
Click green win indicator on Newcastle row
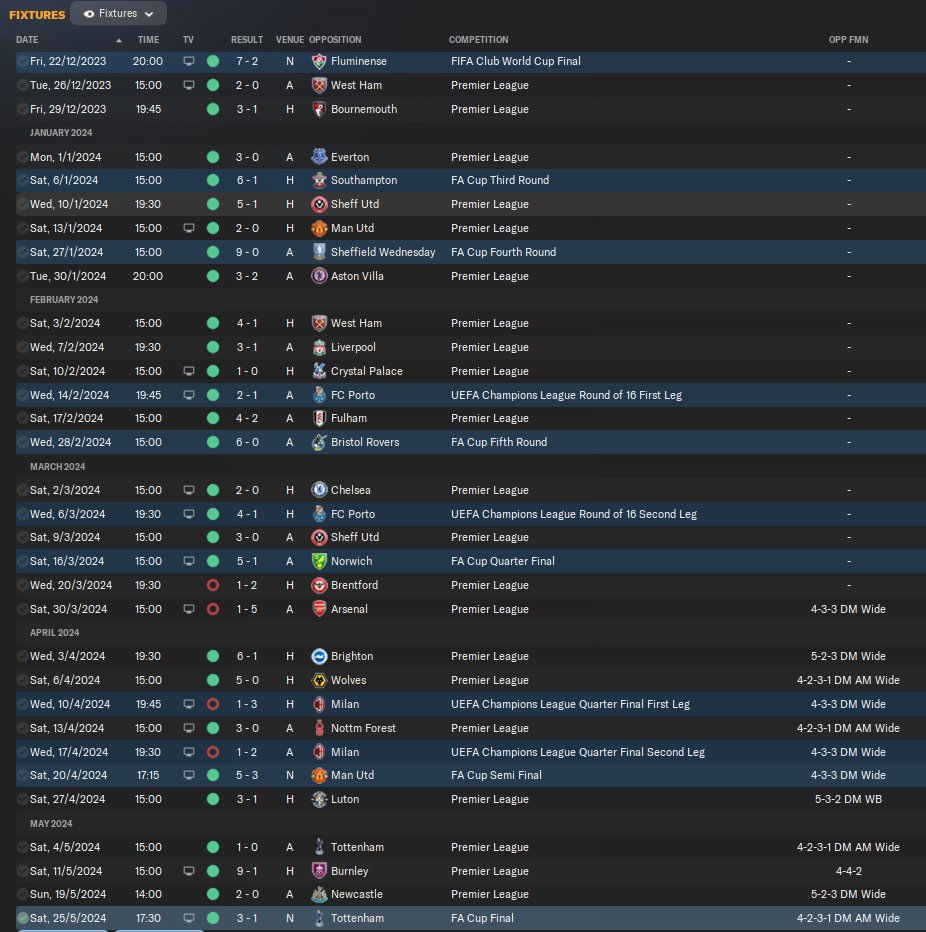[x=213, y=895]
